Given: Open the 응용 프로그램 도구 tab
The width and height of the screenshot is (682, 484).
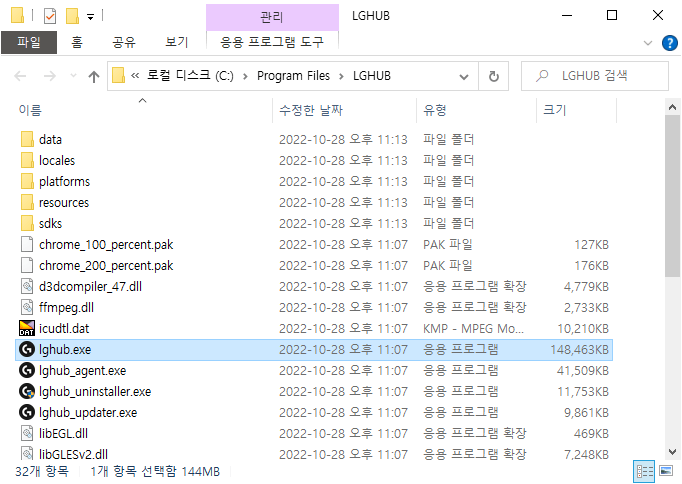Looking at the screenshot, I should tap(272, 43).
